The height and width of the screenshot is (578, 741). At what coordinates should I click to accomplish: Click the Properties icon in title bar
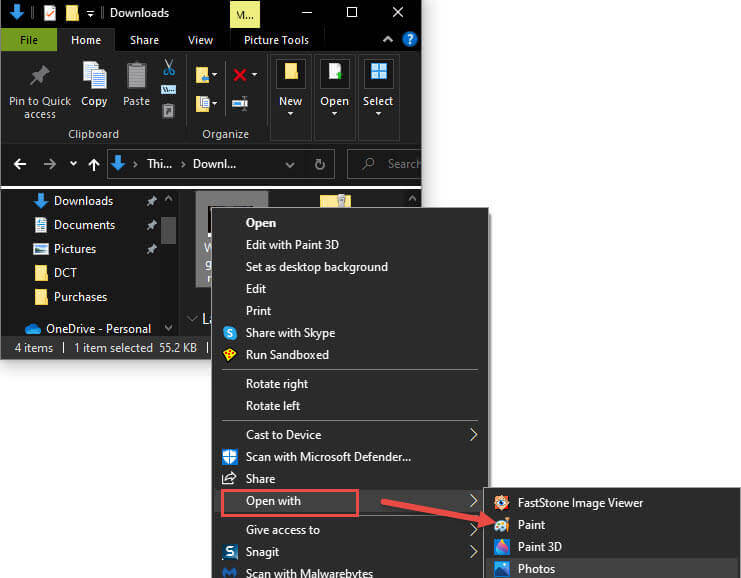(x=50, y=13)
